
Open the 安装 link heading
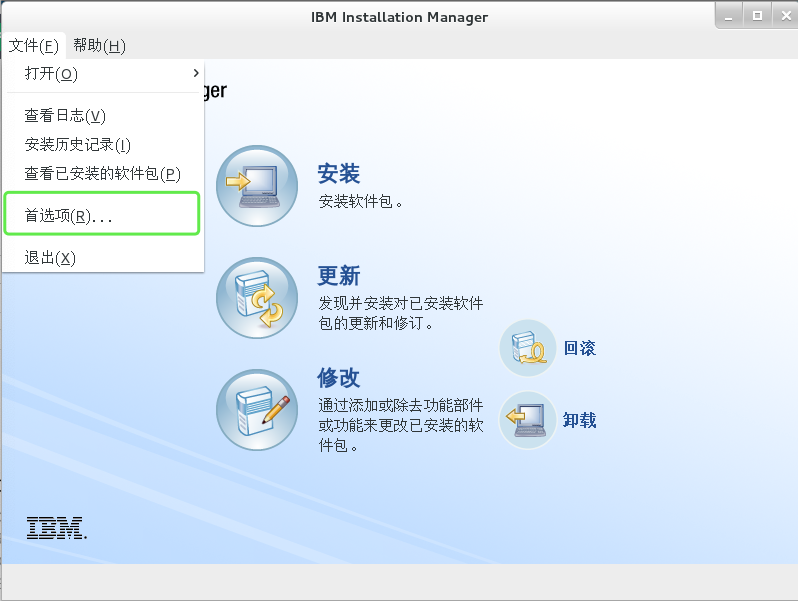(339, 174)
